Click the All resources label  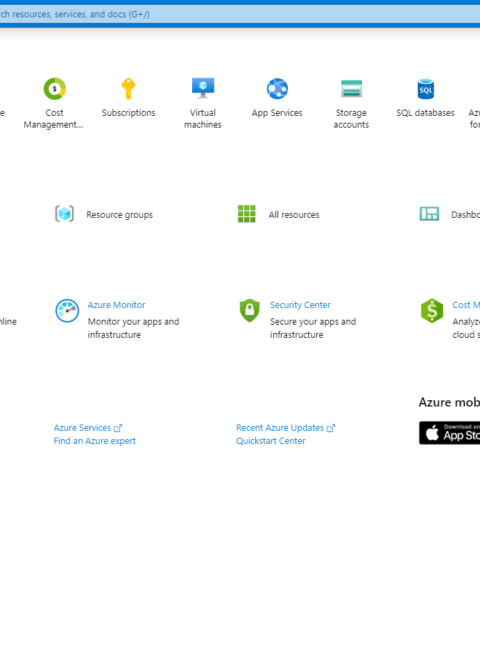pos(294,215)
